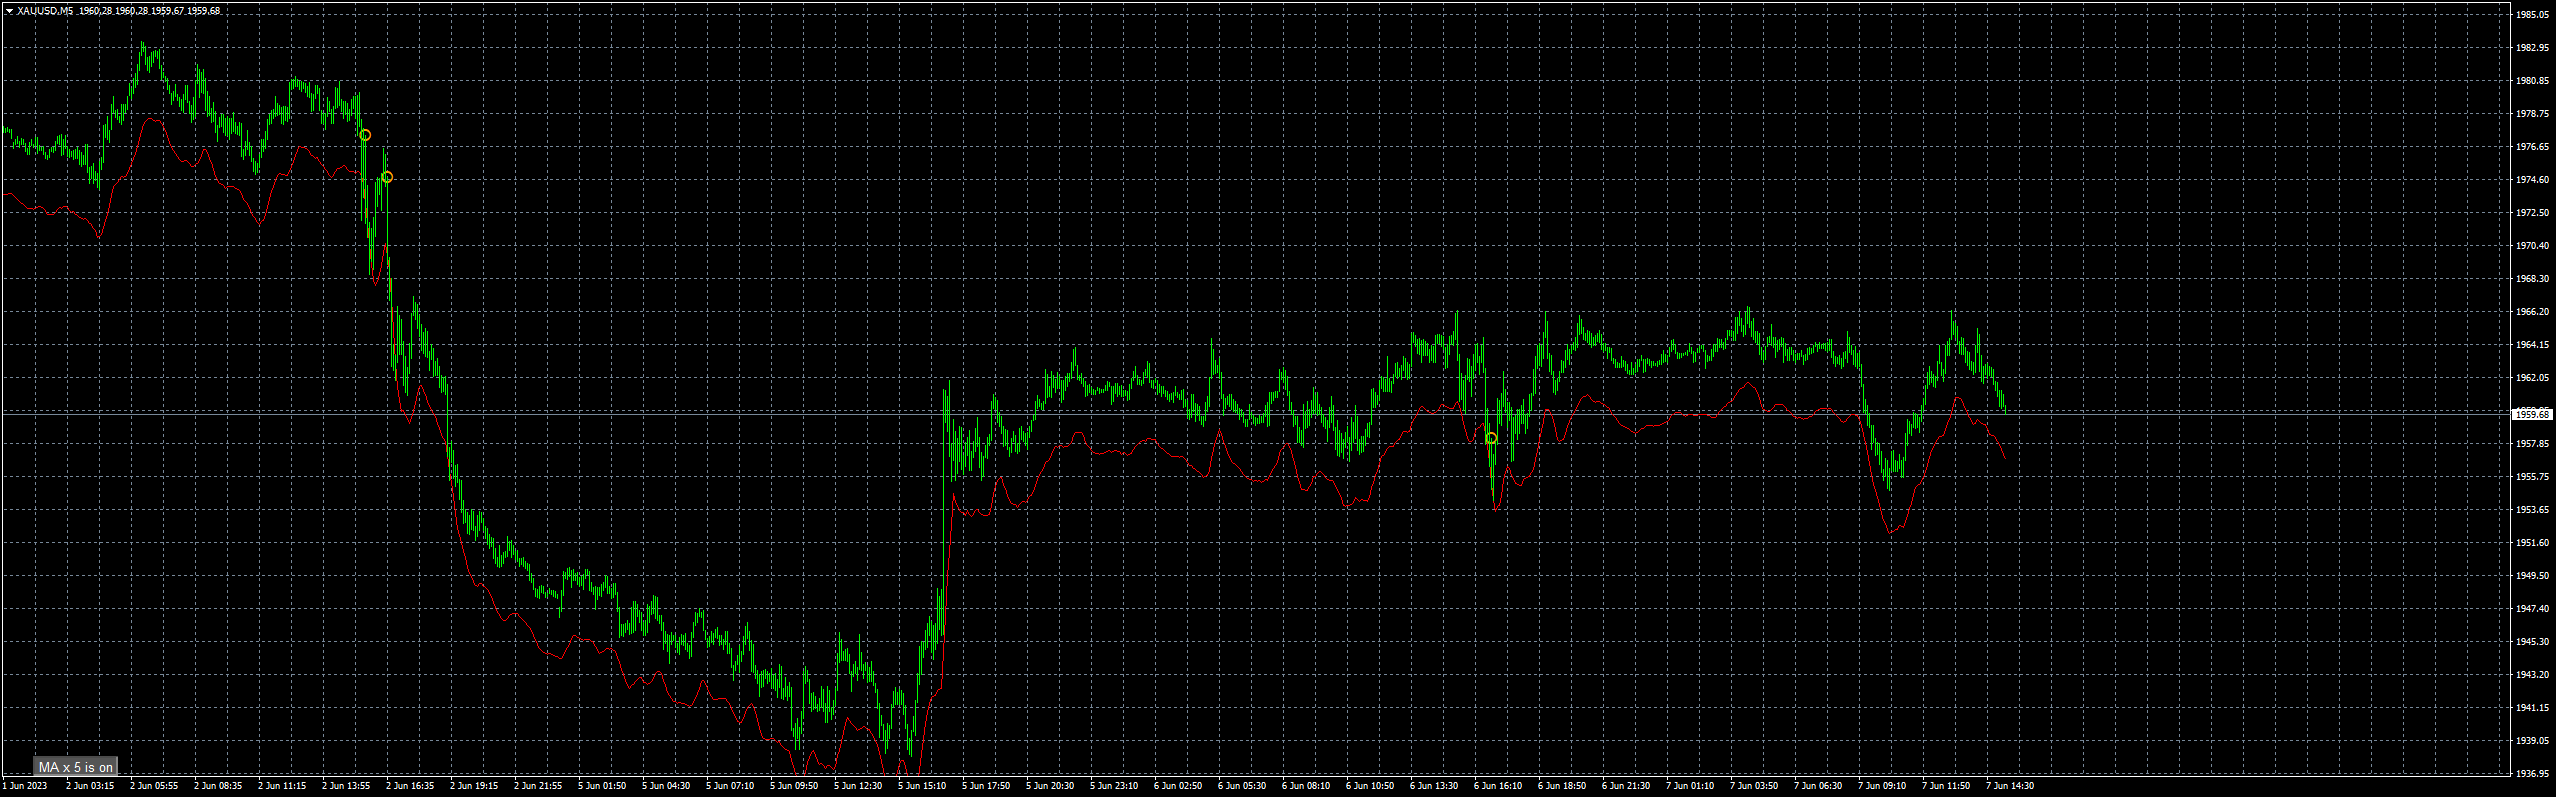Image resolution: width=2556 pixels, height=797 pixels.
Task: Click the '6 Jun 02:50' time label
Action: (1178, 786)
